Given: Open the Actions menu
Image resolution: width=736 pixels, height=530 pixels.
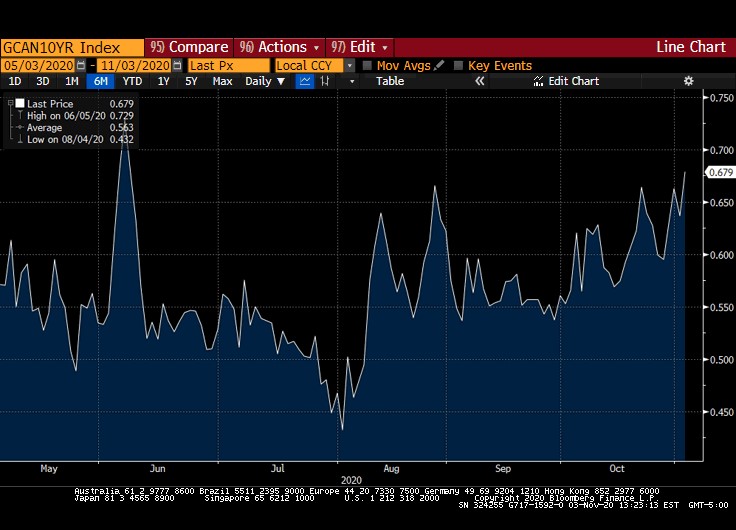Looking at the screenshot, I should pos(280,47).
